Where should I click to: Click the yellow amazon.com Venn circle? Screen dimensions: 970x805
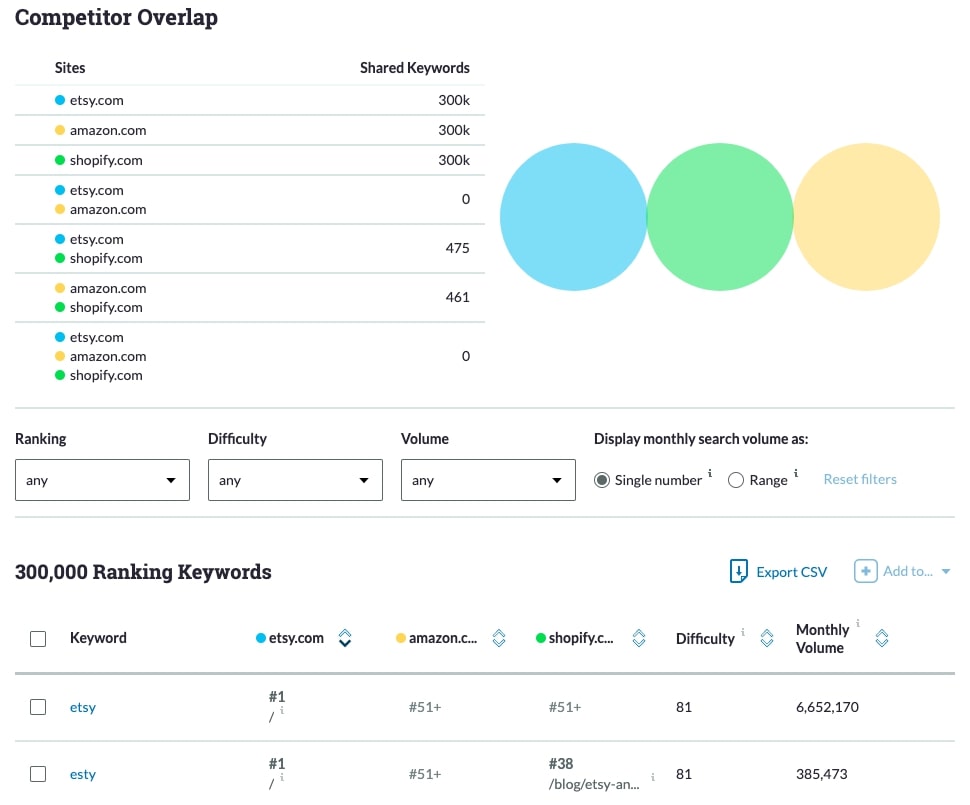point(866,217)
